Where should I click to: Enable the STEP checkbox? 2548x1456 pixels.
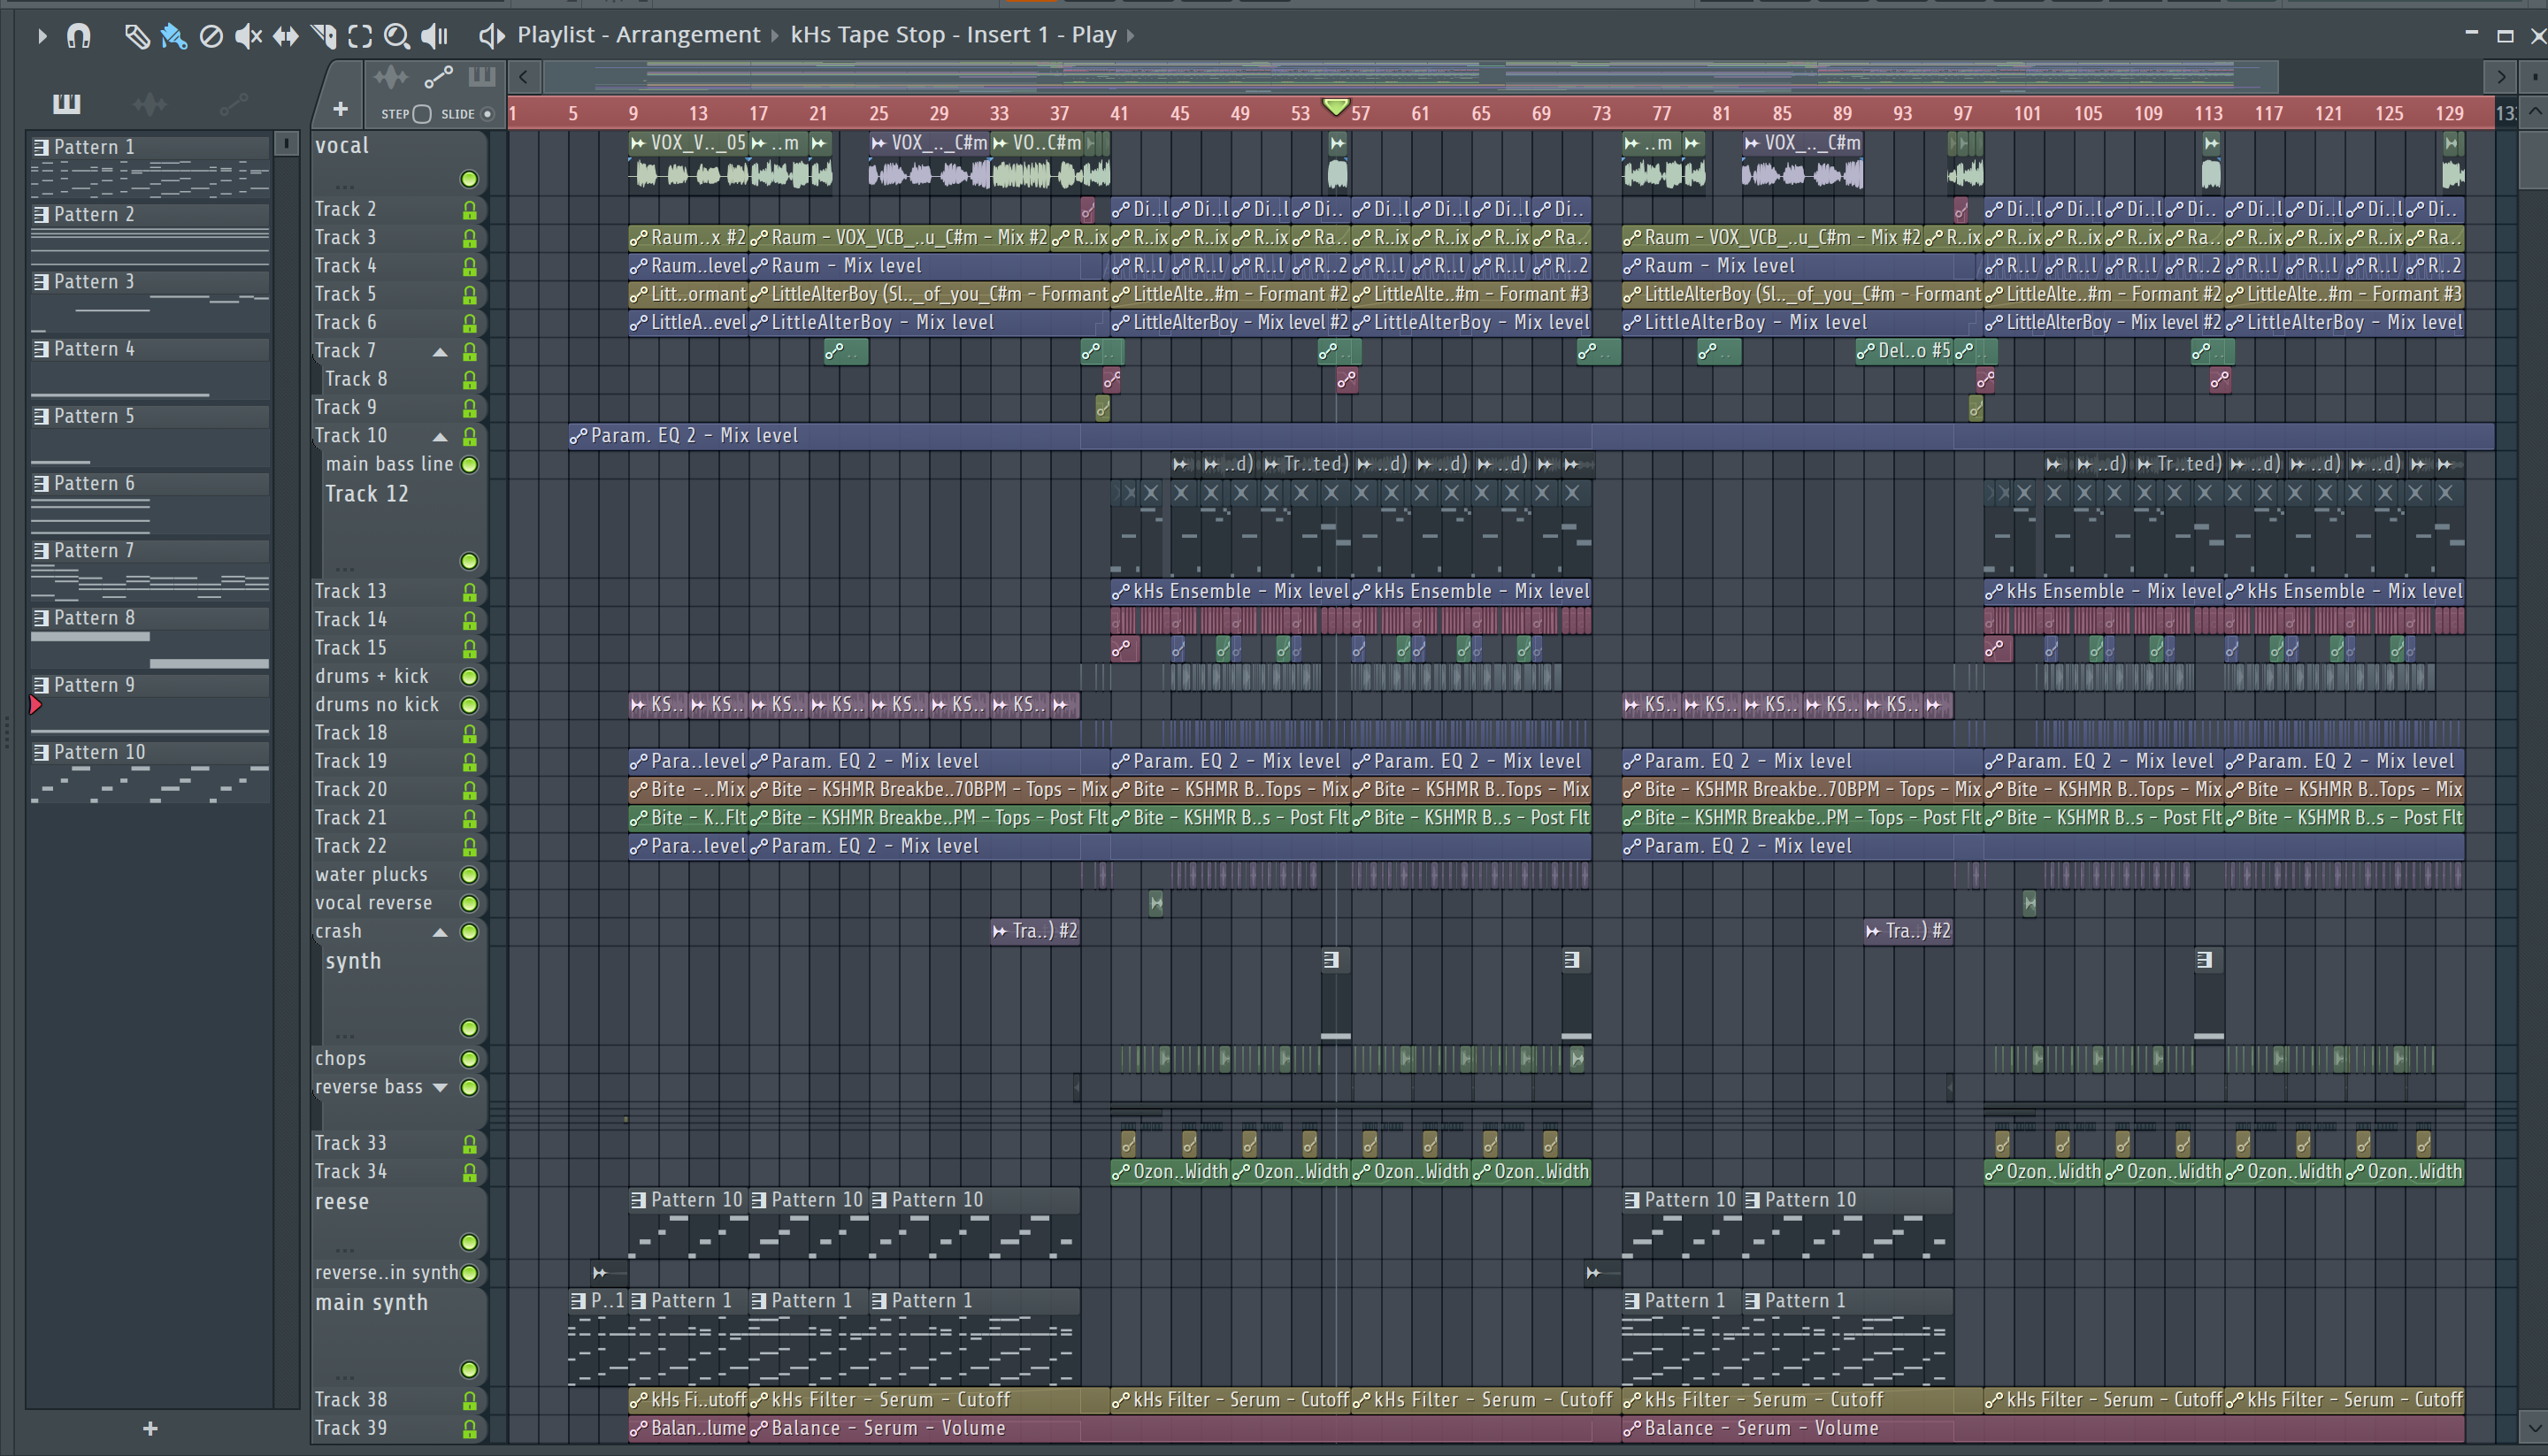point(422,114)
